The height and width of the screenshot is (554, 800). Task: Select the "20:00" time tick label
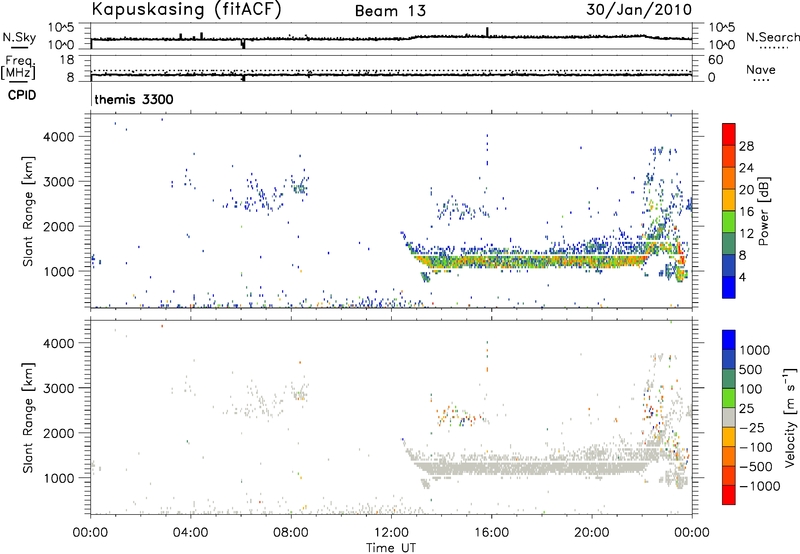591,533
